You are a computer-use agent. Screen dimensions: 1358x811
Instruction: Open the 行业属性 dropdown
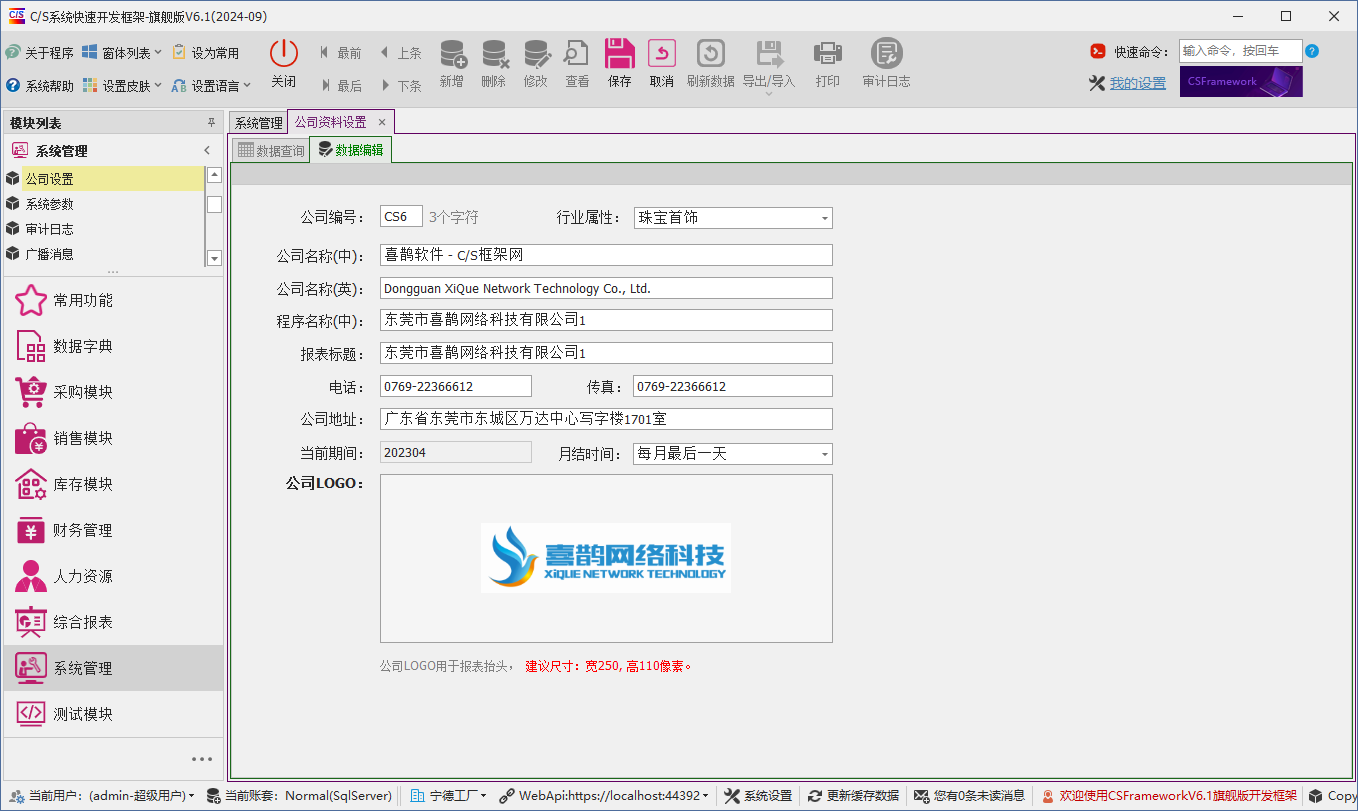click(x=824, y=218)
